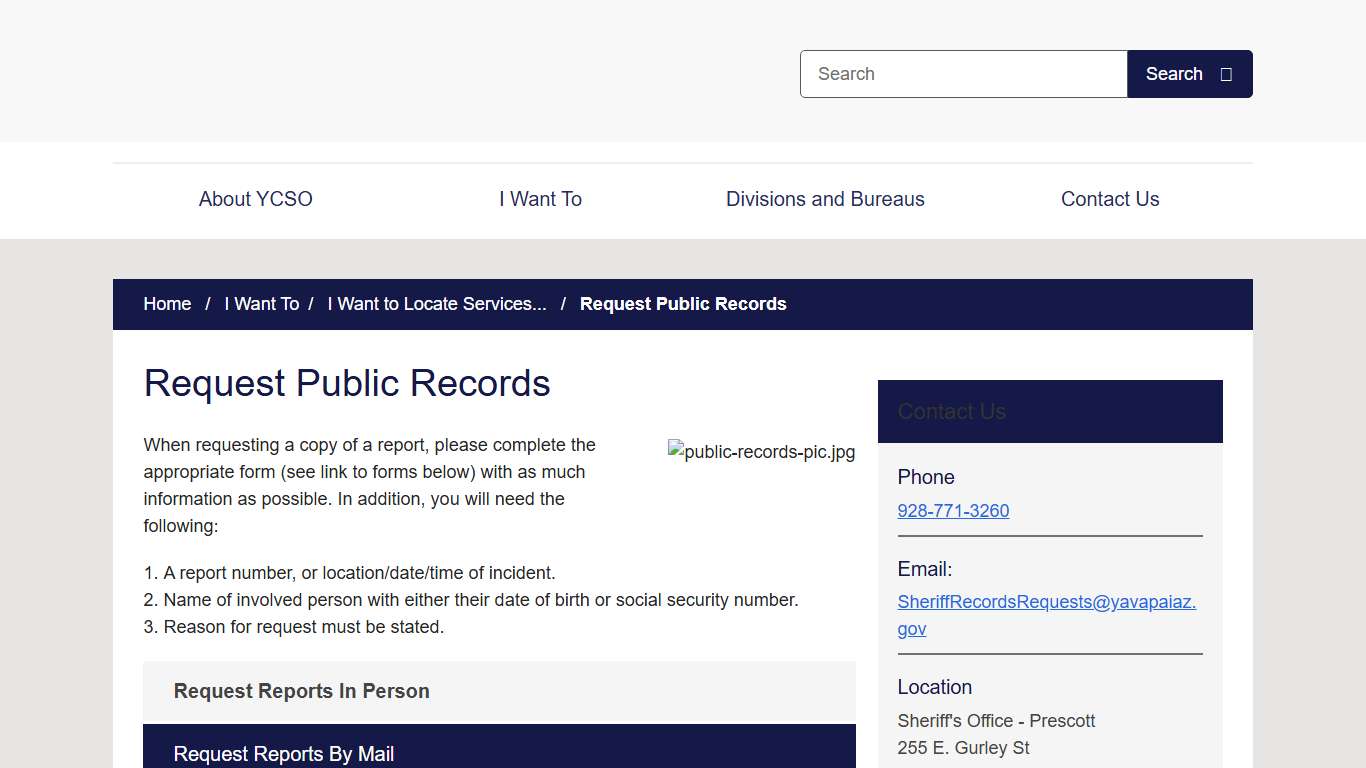Open the Contact Us navigation item

1110,199
